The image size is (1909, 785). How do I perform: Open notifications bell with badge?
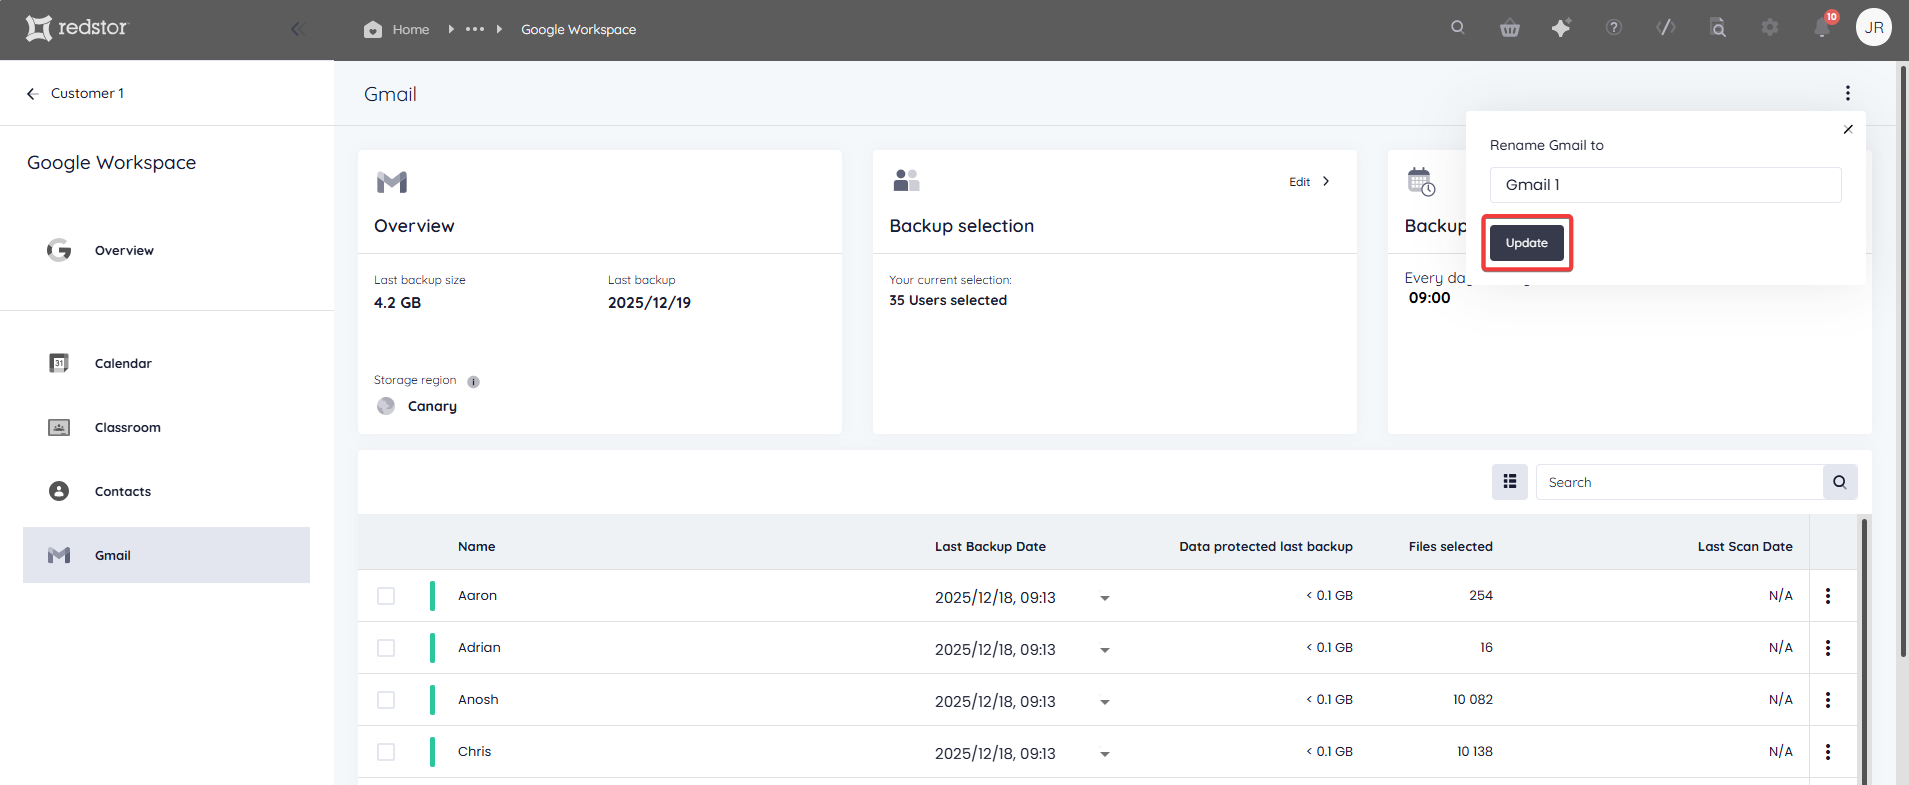pyautogui.click(x=1823, y=26)
